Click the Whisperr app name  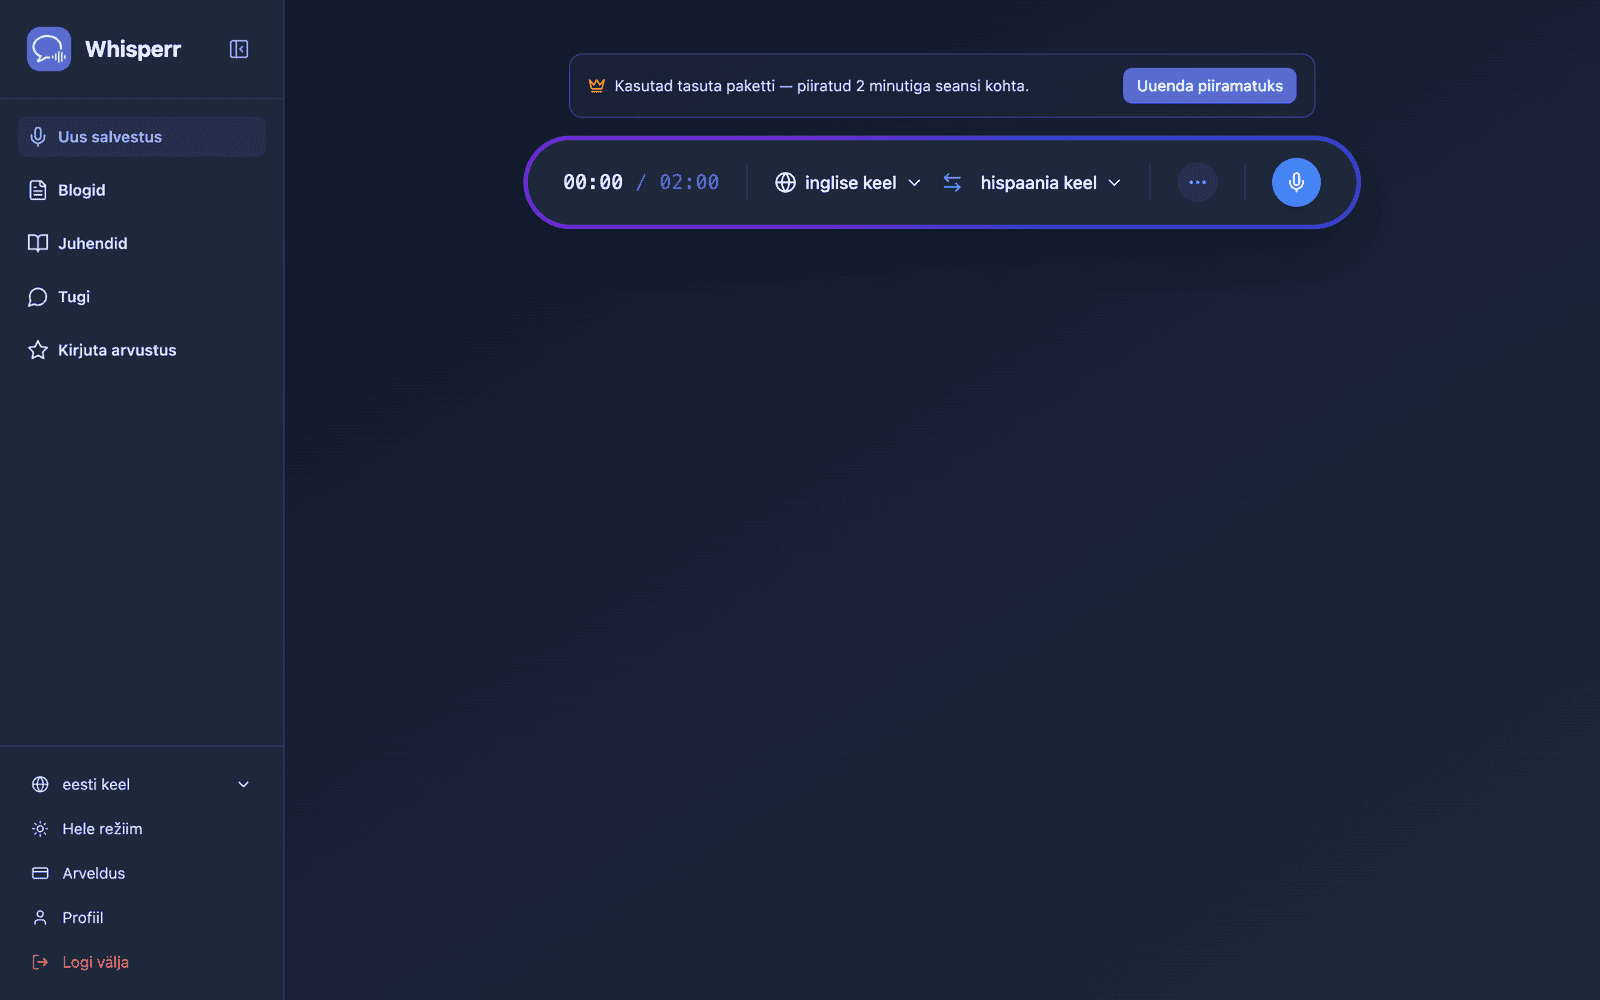tap(133, 49)
